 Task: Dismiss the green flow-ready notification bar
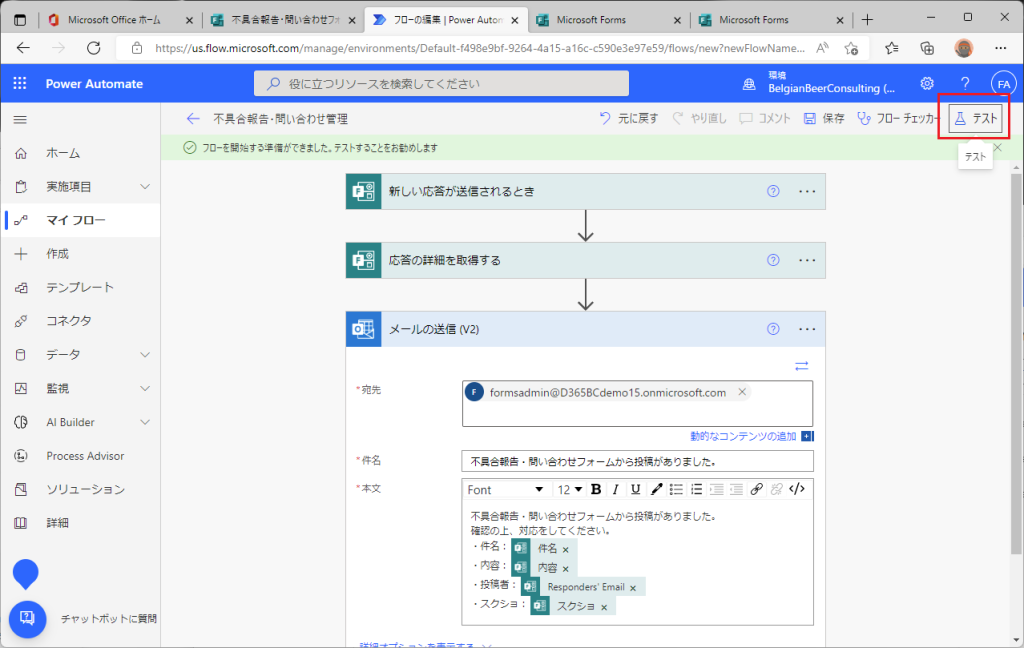coord(997,148)
